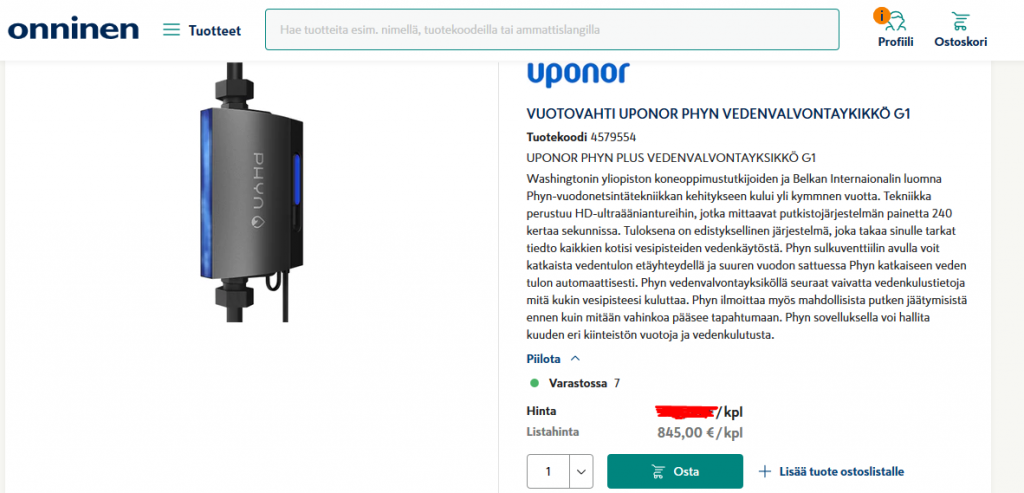The image size is (1024, 493).
Task: Click the green Osta buy button
Action: (675, 471)
